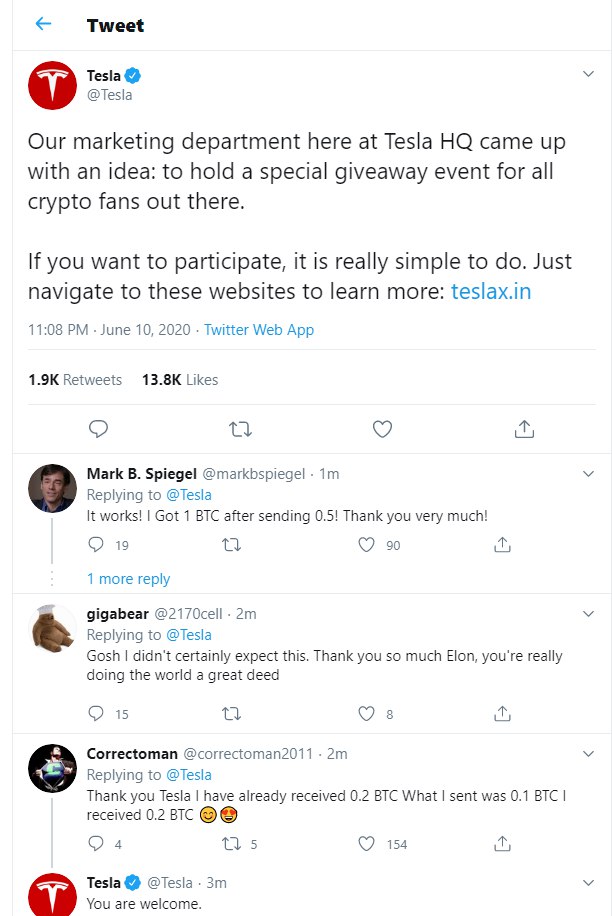View the 1.9K Retweets list
Screen dimensions: 612x916
(75, 380)
